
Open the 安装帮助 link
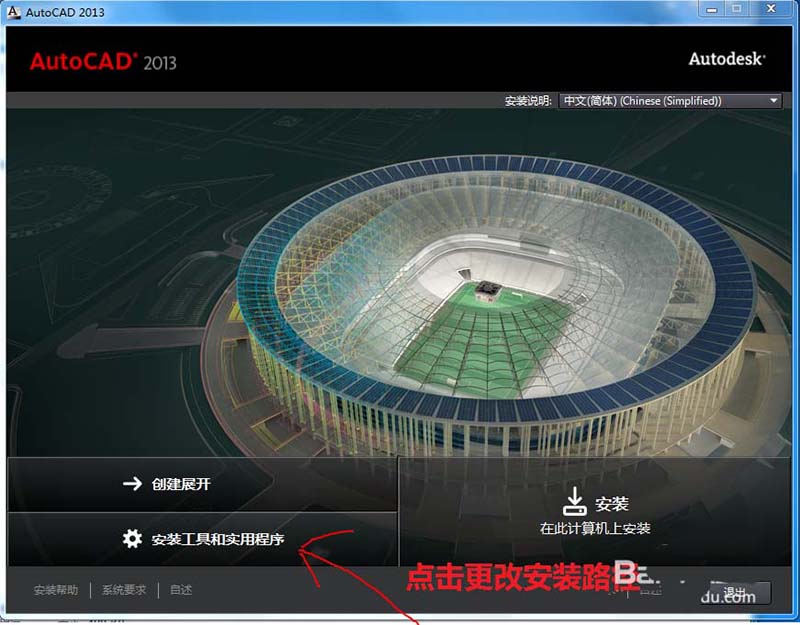[56, 590]
